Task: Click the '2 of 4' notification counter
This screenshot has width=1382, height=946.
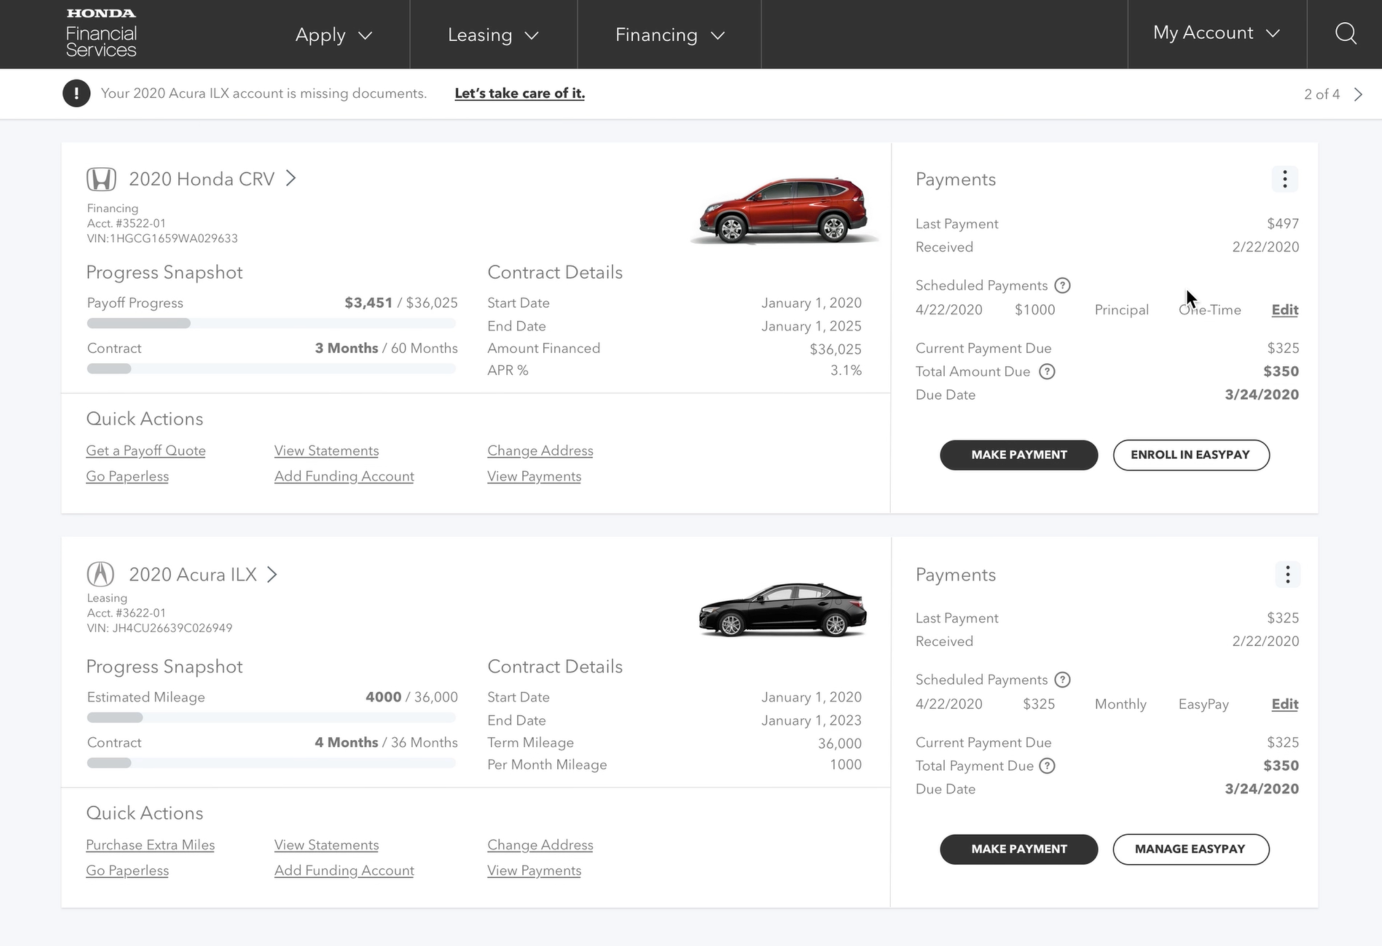Action: (x=1321, y=94)
